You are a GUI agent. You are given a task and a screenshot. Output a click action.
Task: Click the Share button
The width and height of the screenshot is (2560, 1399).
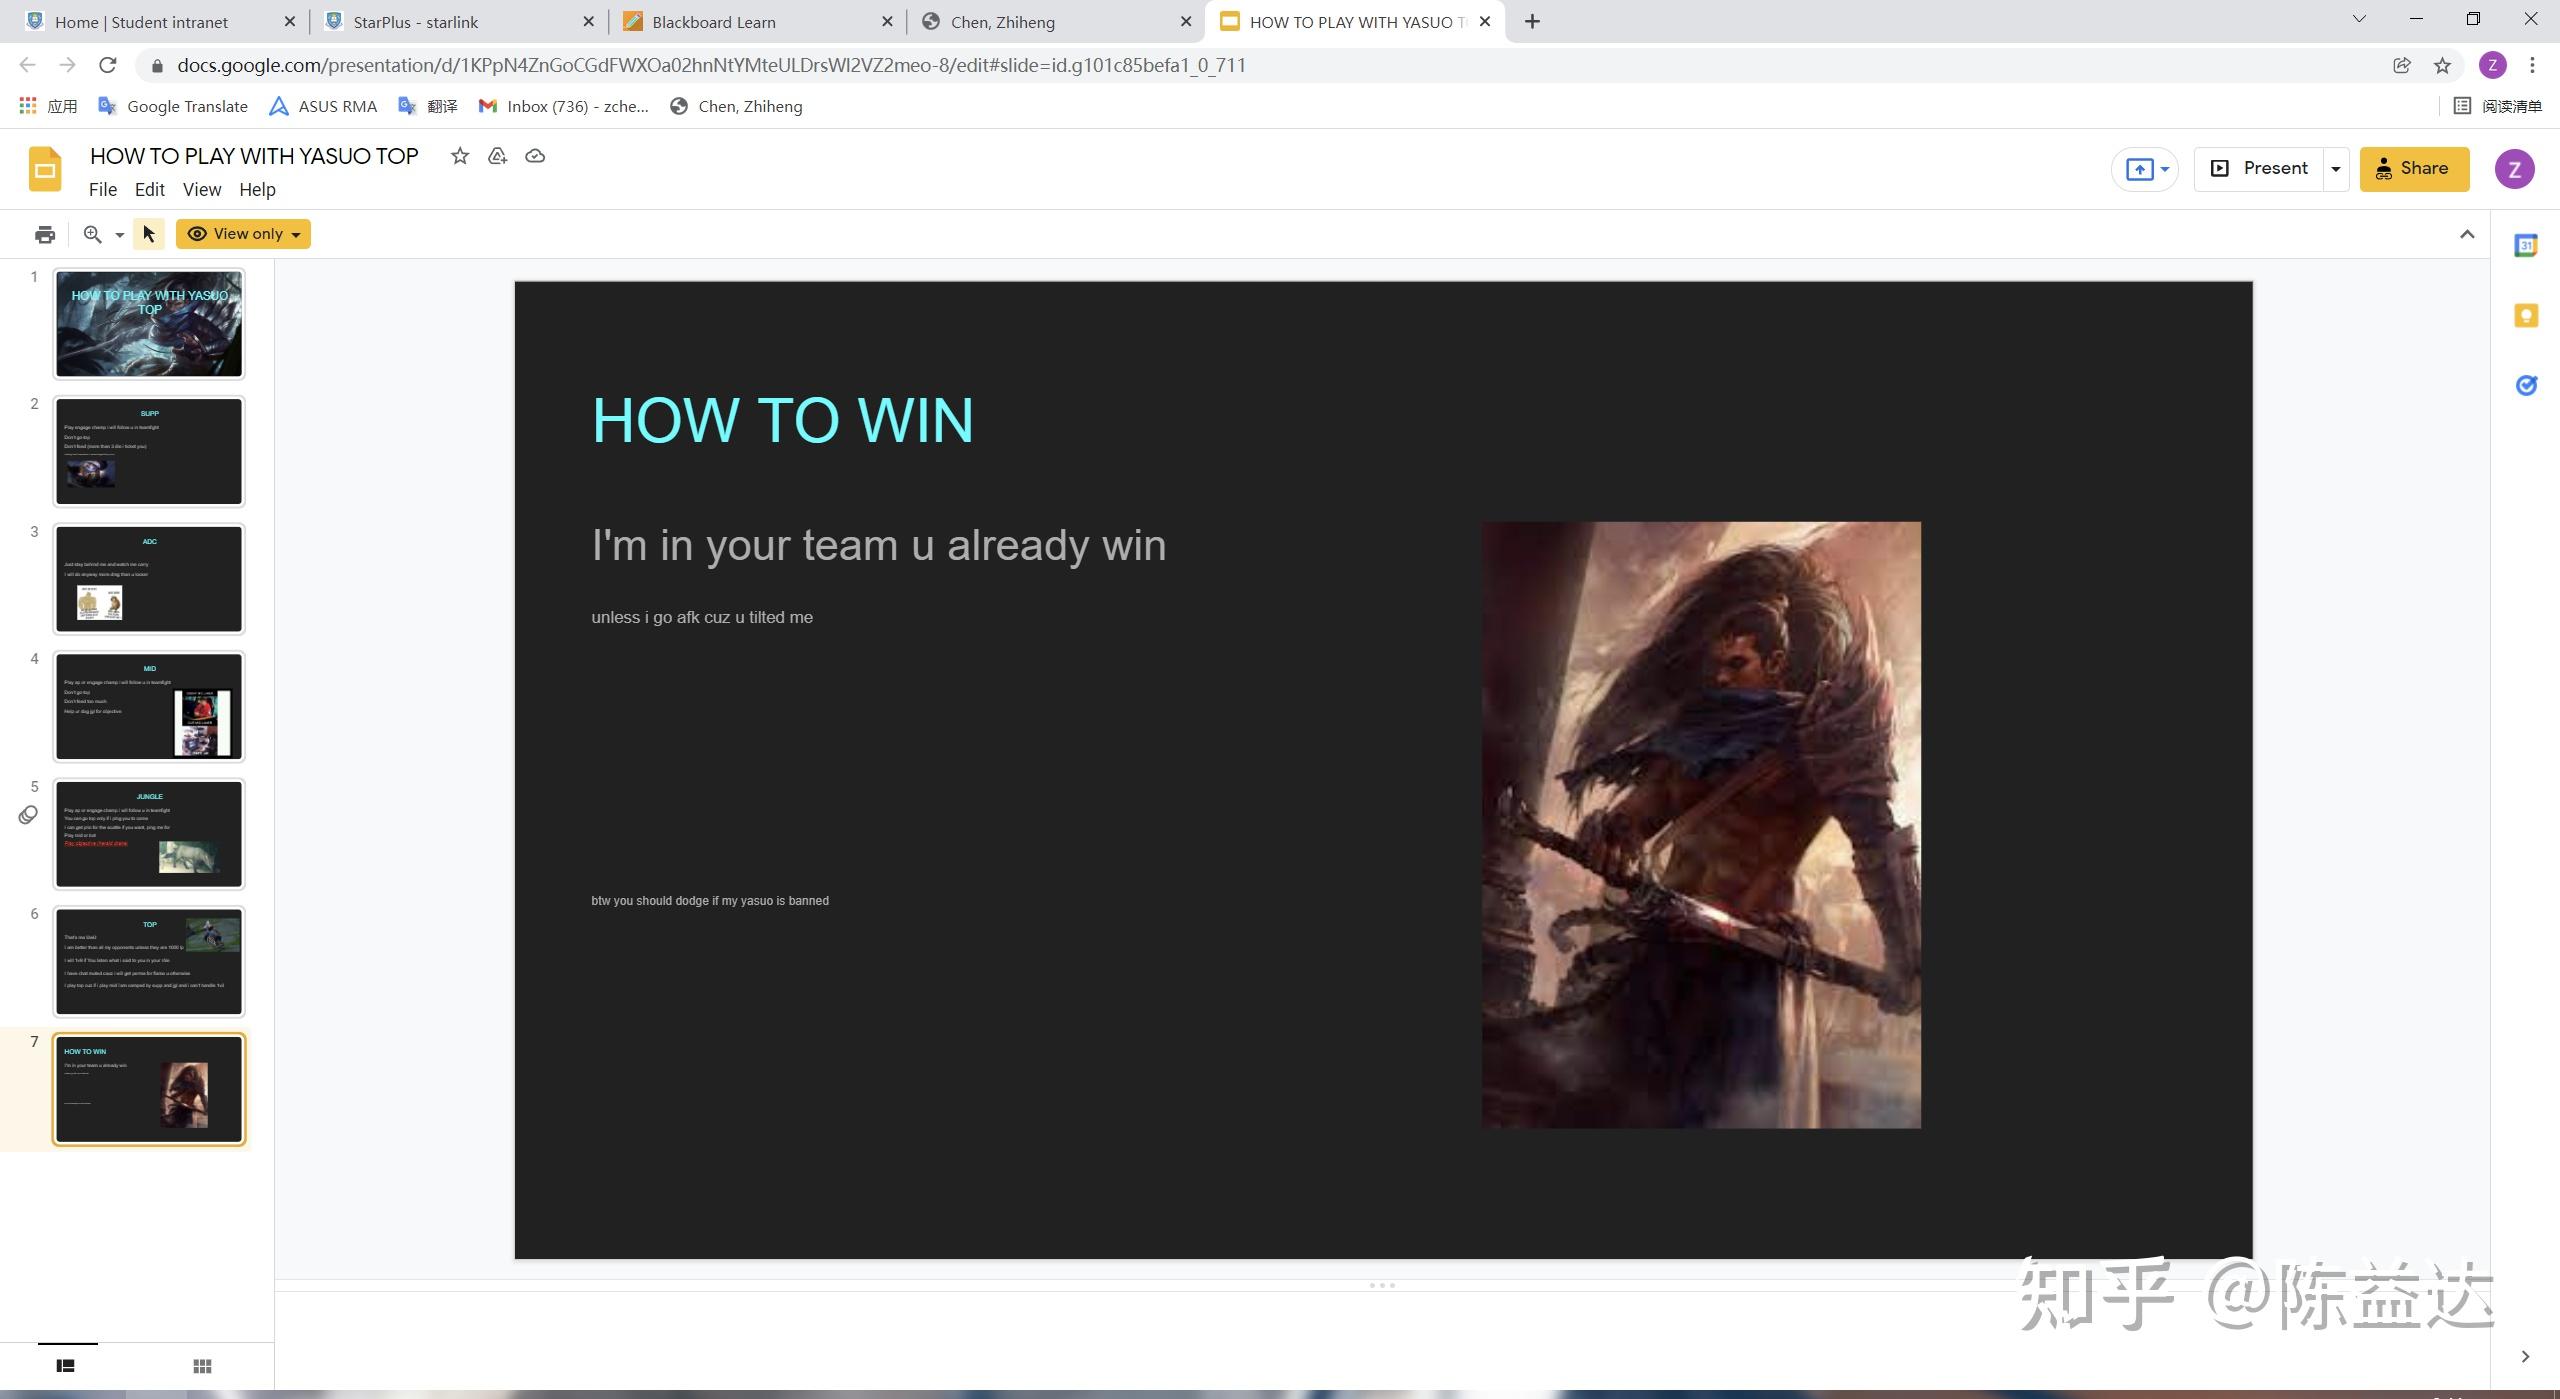[2414, 169]
